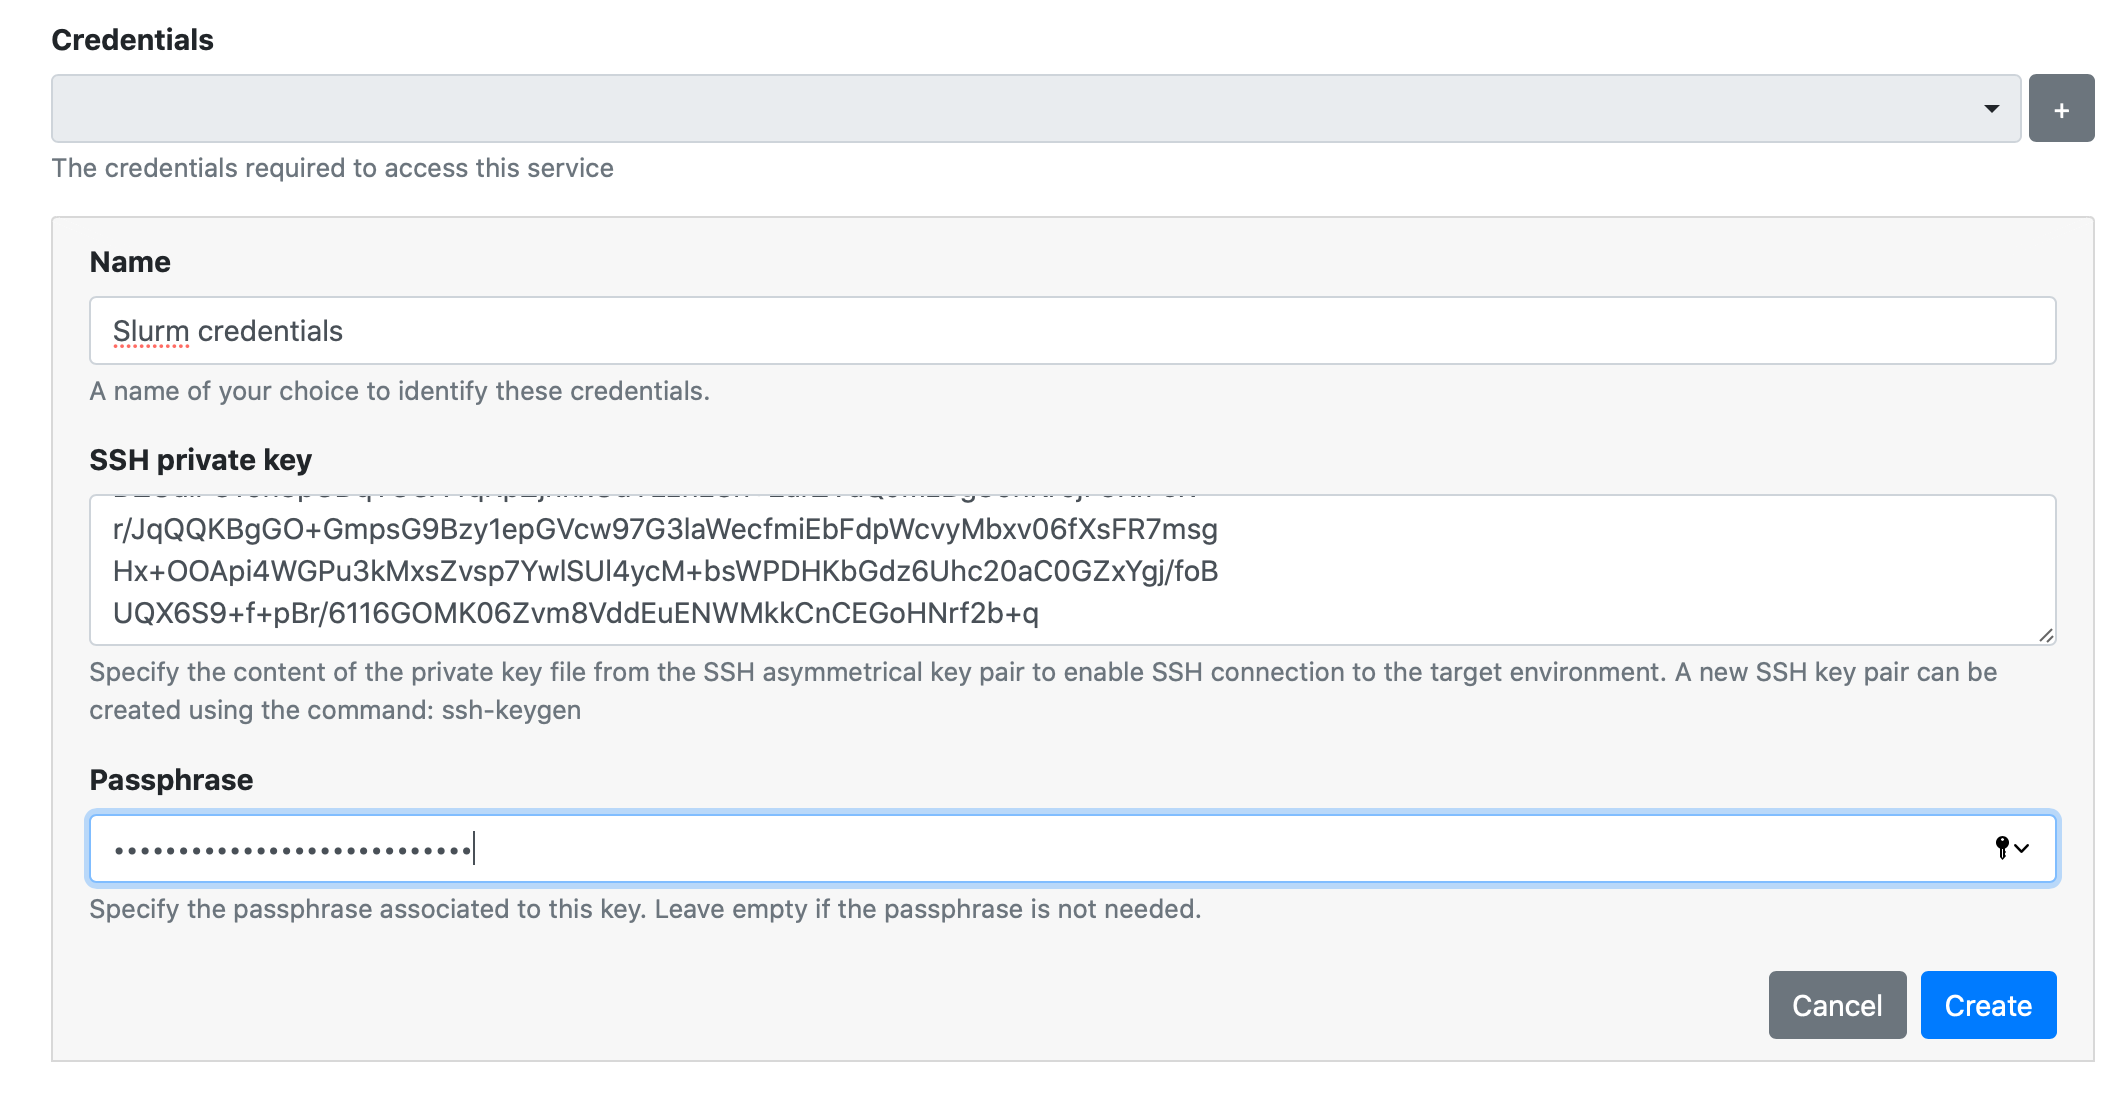Click the key line starting with Hx+OOApi4
The image size is (2128, 1100).
(665, 571)
